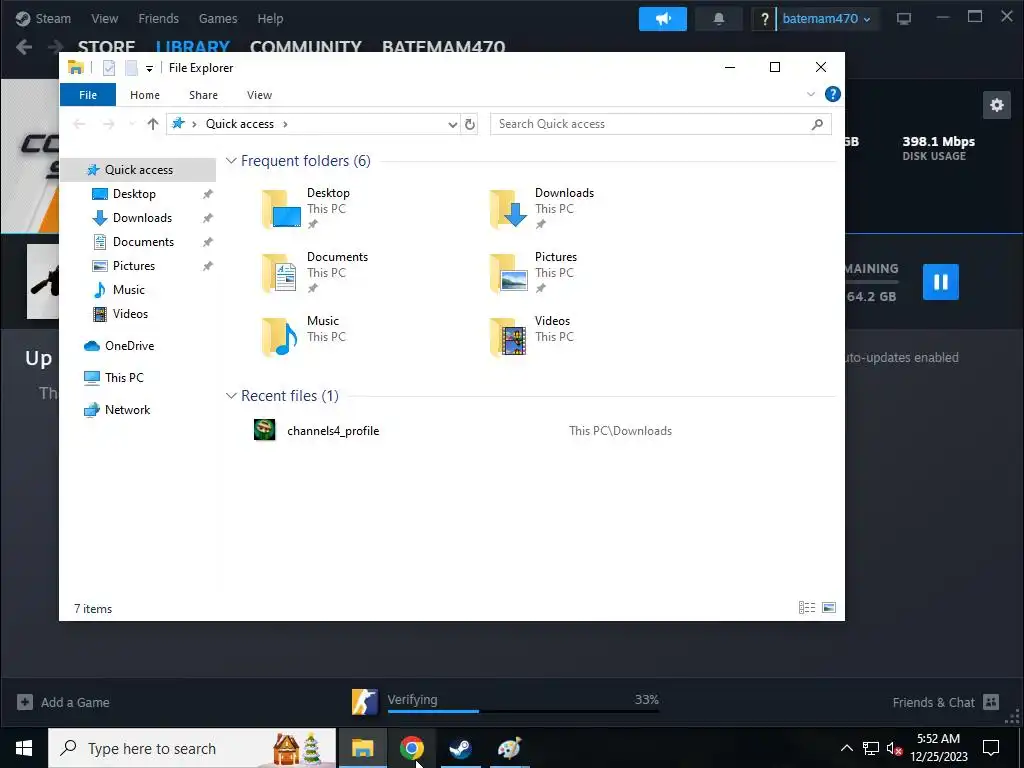The height and width of the screenshot is (768, 1024).
Task: Select the Desktop folder icon in Frequent folders
Action: 281,209
